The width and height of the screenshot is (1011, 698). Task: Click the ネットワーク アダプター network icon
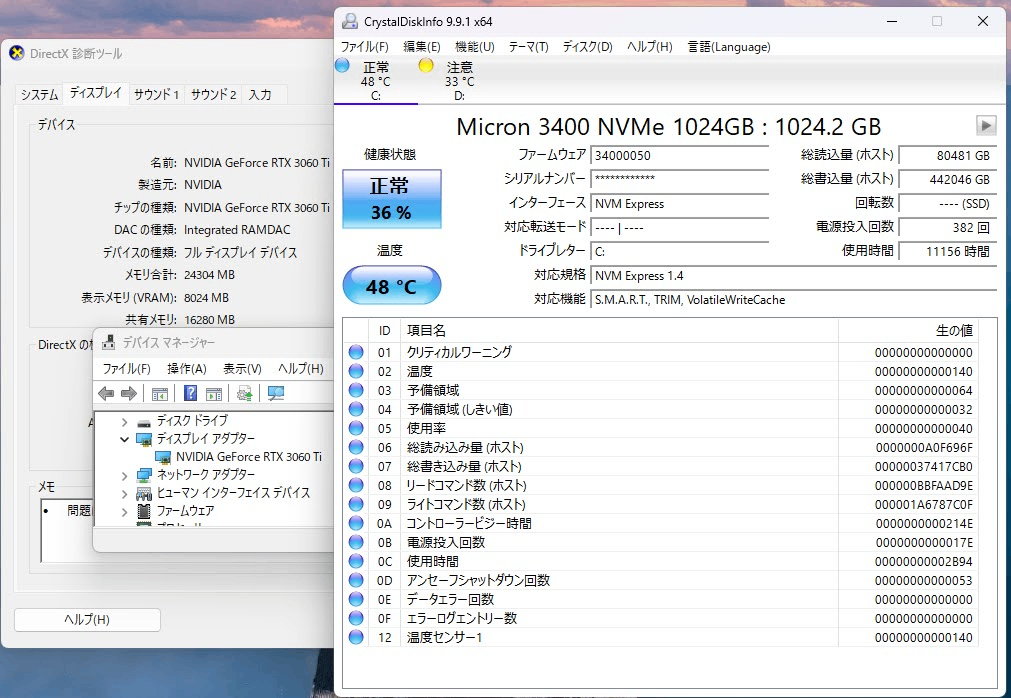(x=144, y=476)
